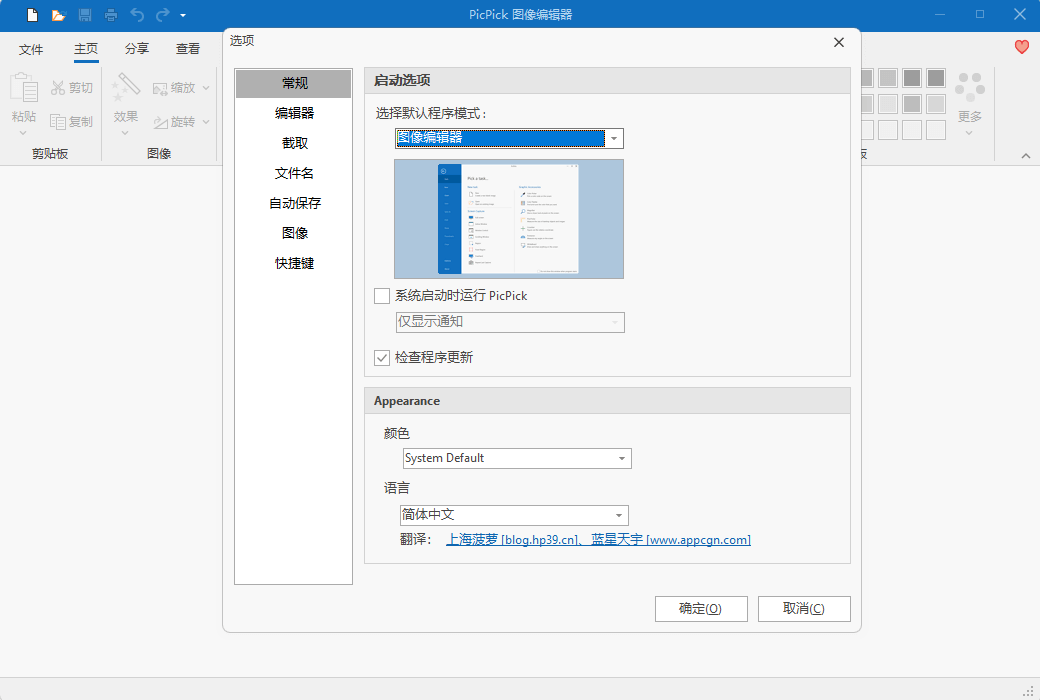Select 截取 category in options list
This screenshot has height=700, width=1040.
click(x=294, y=143)
